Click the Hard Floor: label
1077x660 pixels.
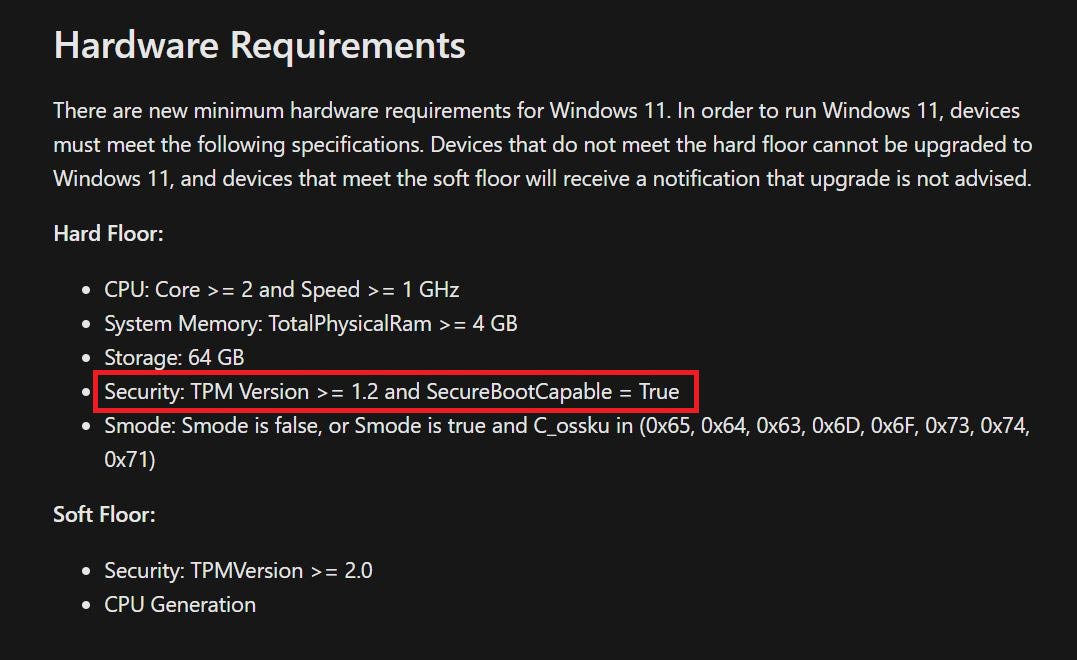[108, 233]
